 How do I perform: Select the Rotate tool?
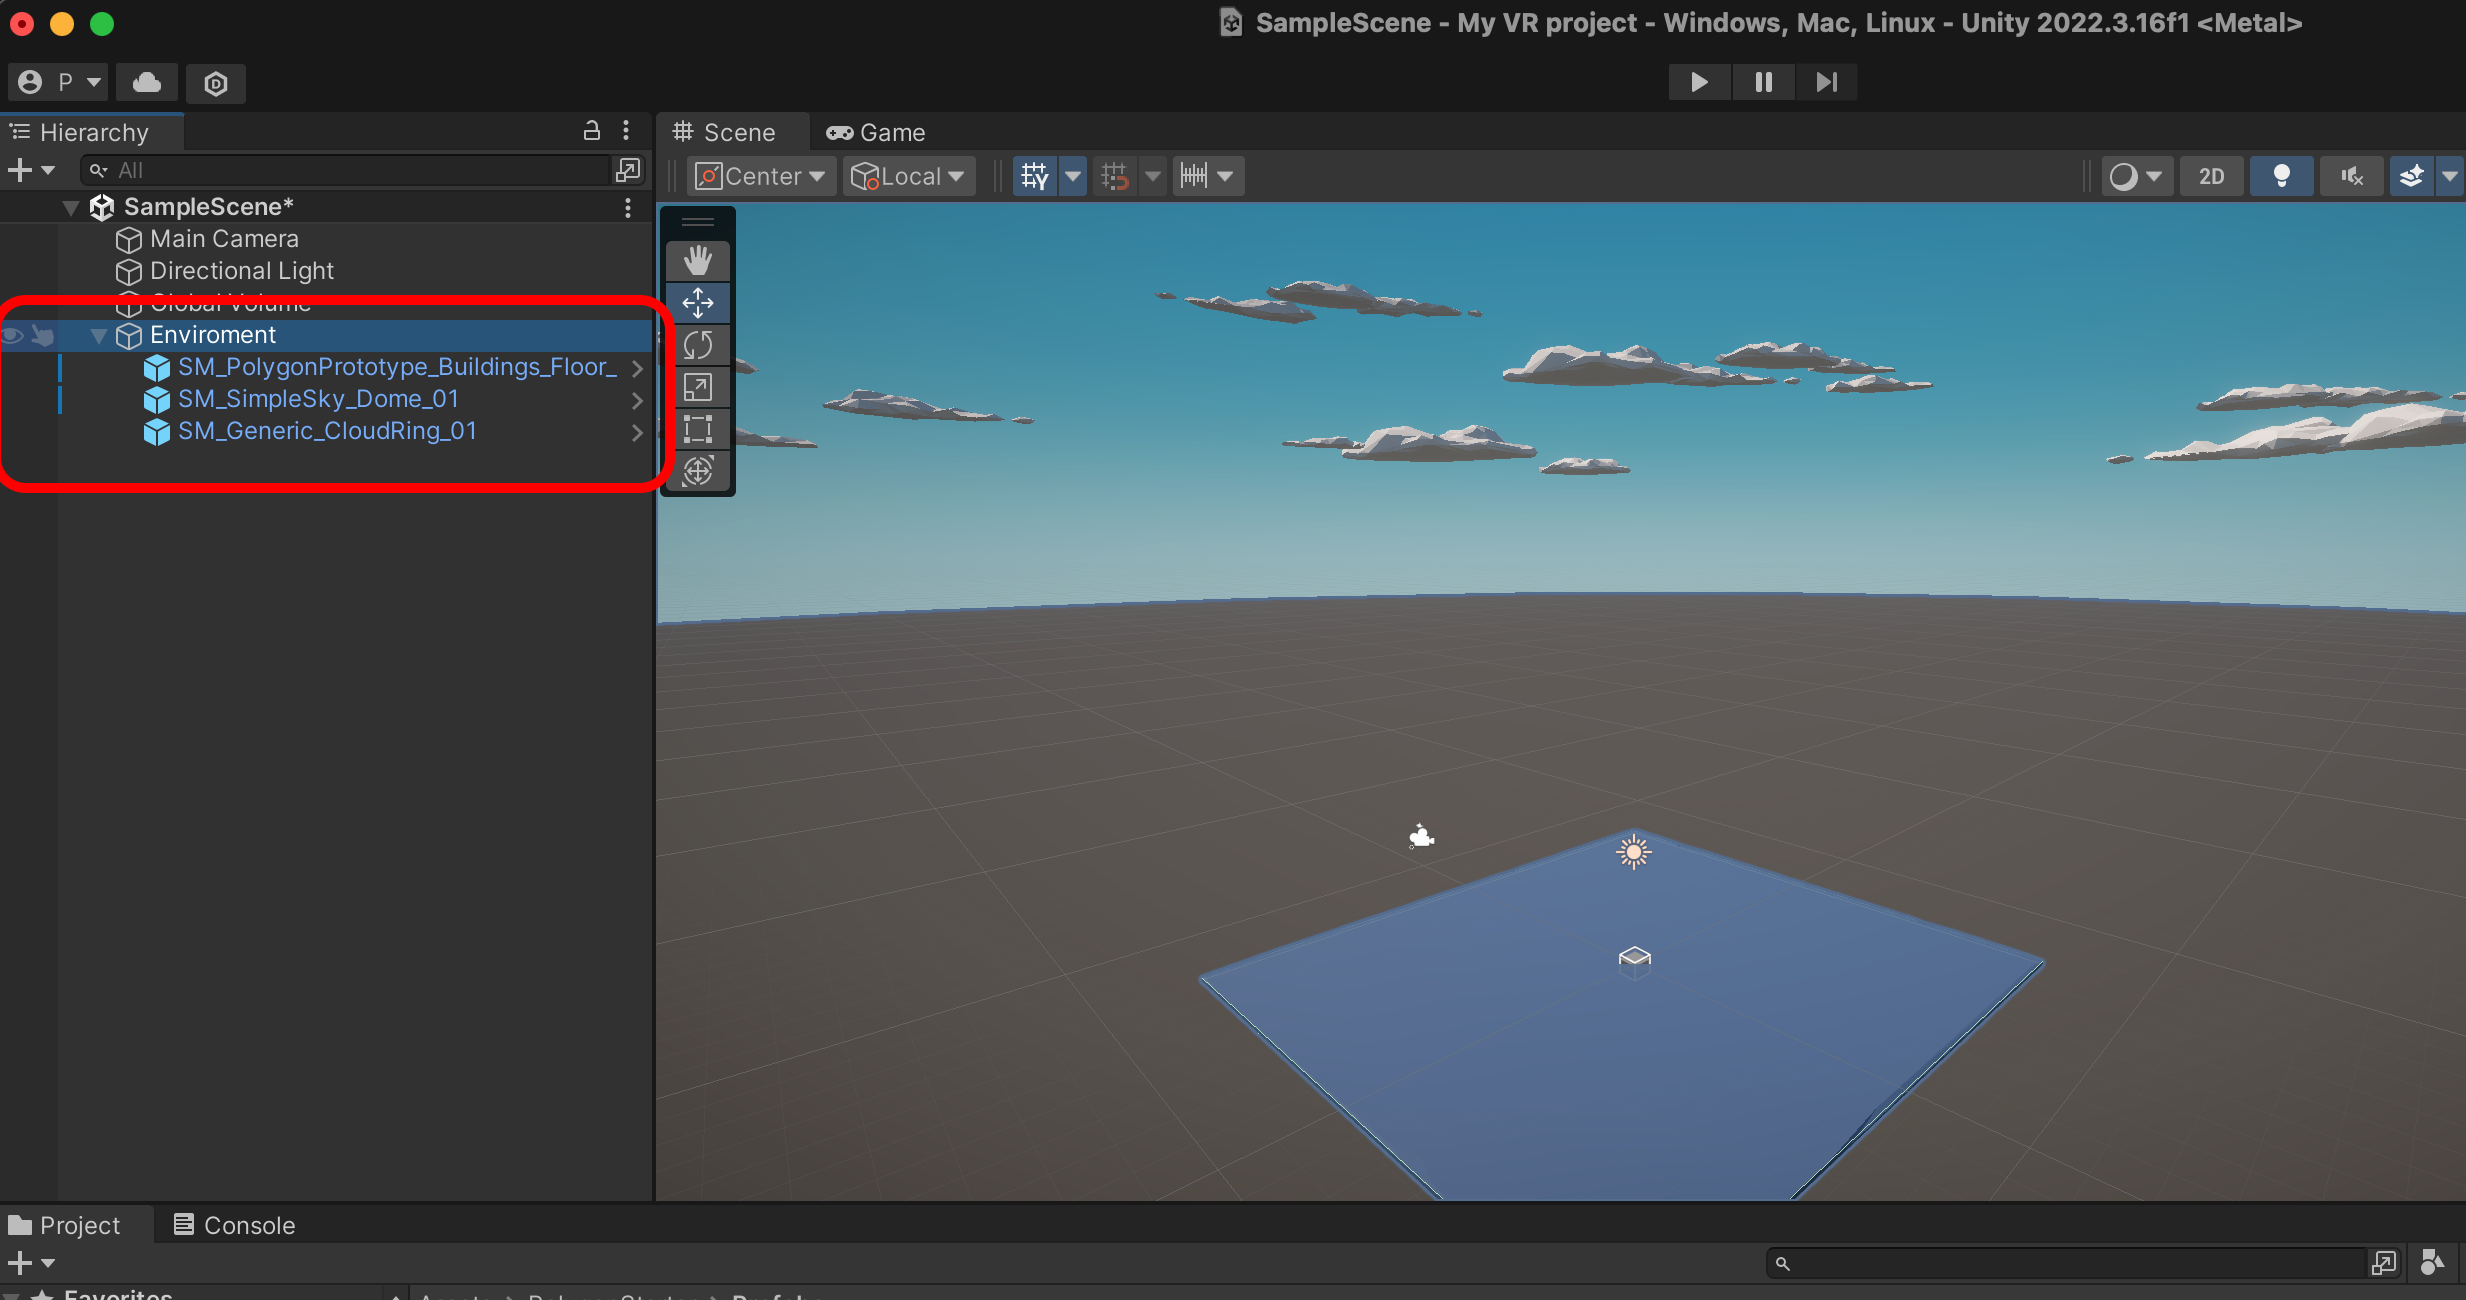click(697, 345)
